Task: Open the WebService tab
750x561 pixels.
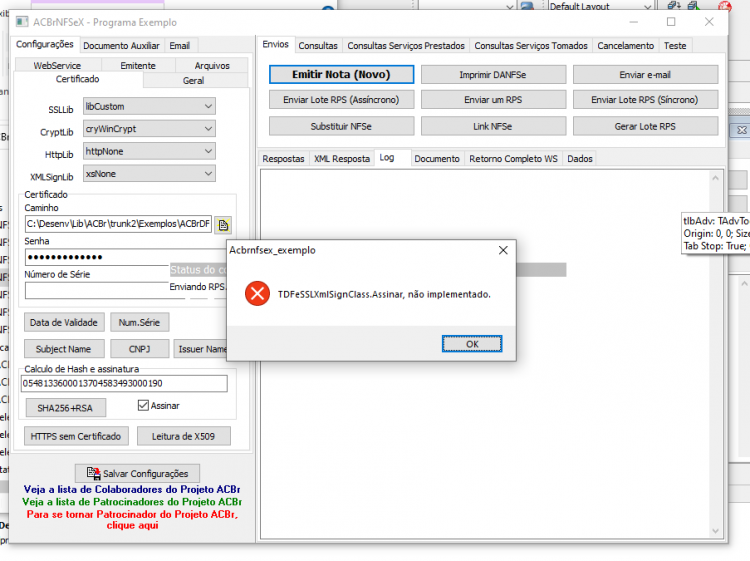Action: tap(57, 66)
